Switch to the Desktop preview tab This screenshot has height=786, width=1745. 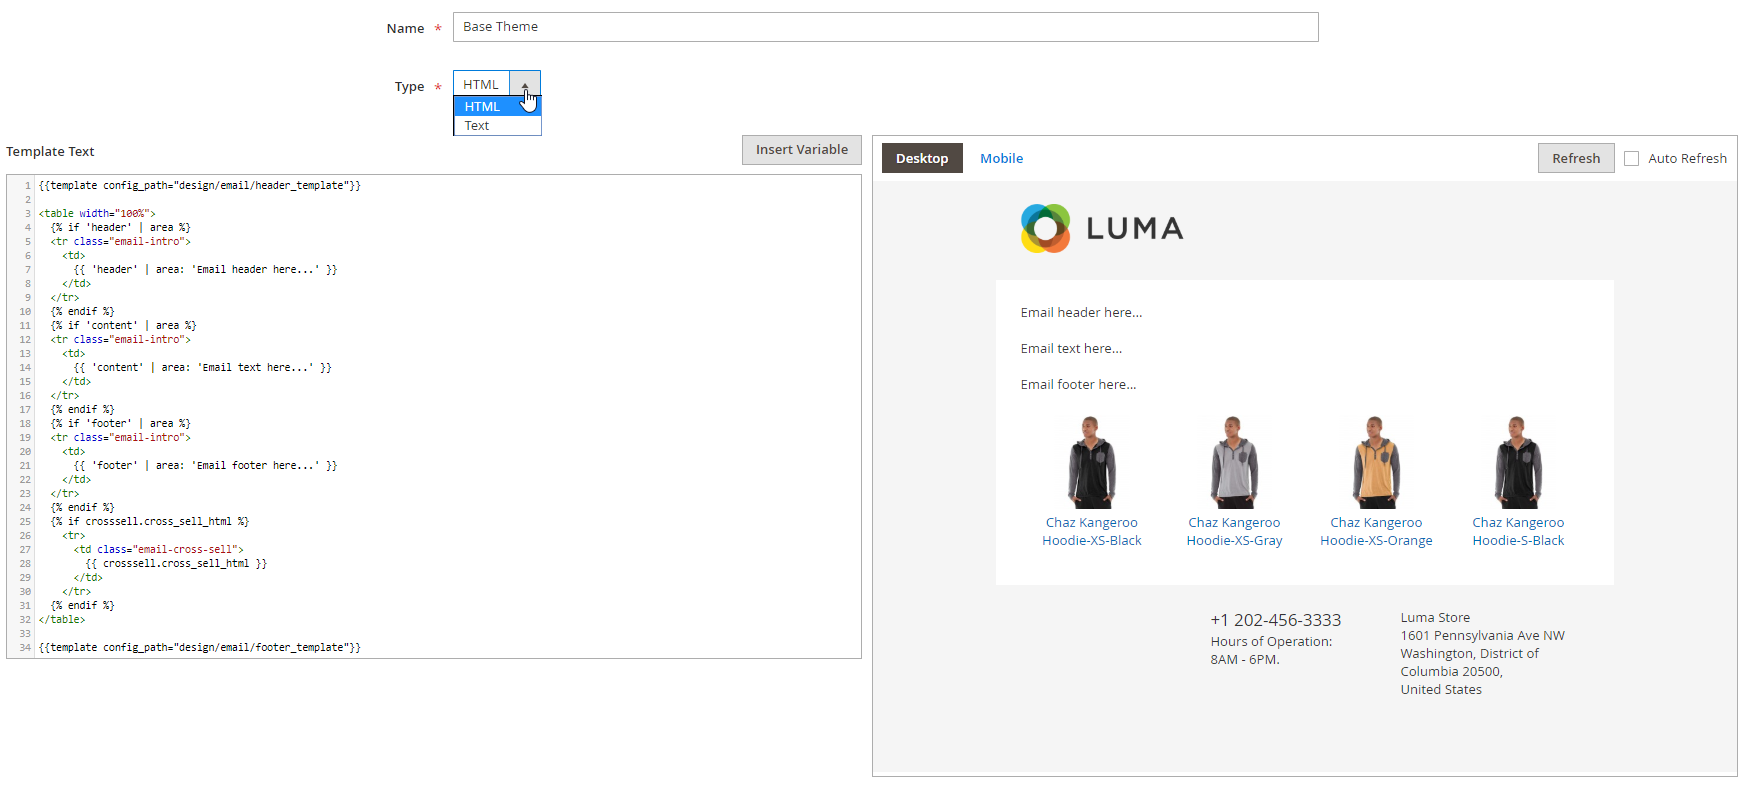point(922,159)
